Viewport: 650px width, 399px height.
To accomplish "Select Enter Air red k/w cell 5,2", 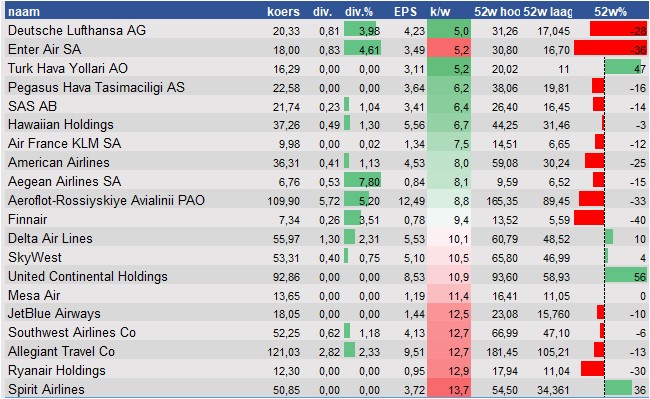I will 449,49.
